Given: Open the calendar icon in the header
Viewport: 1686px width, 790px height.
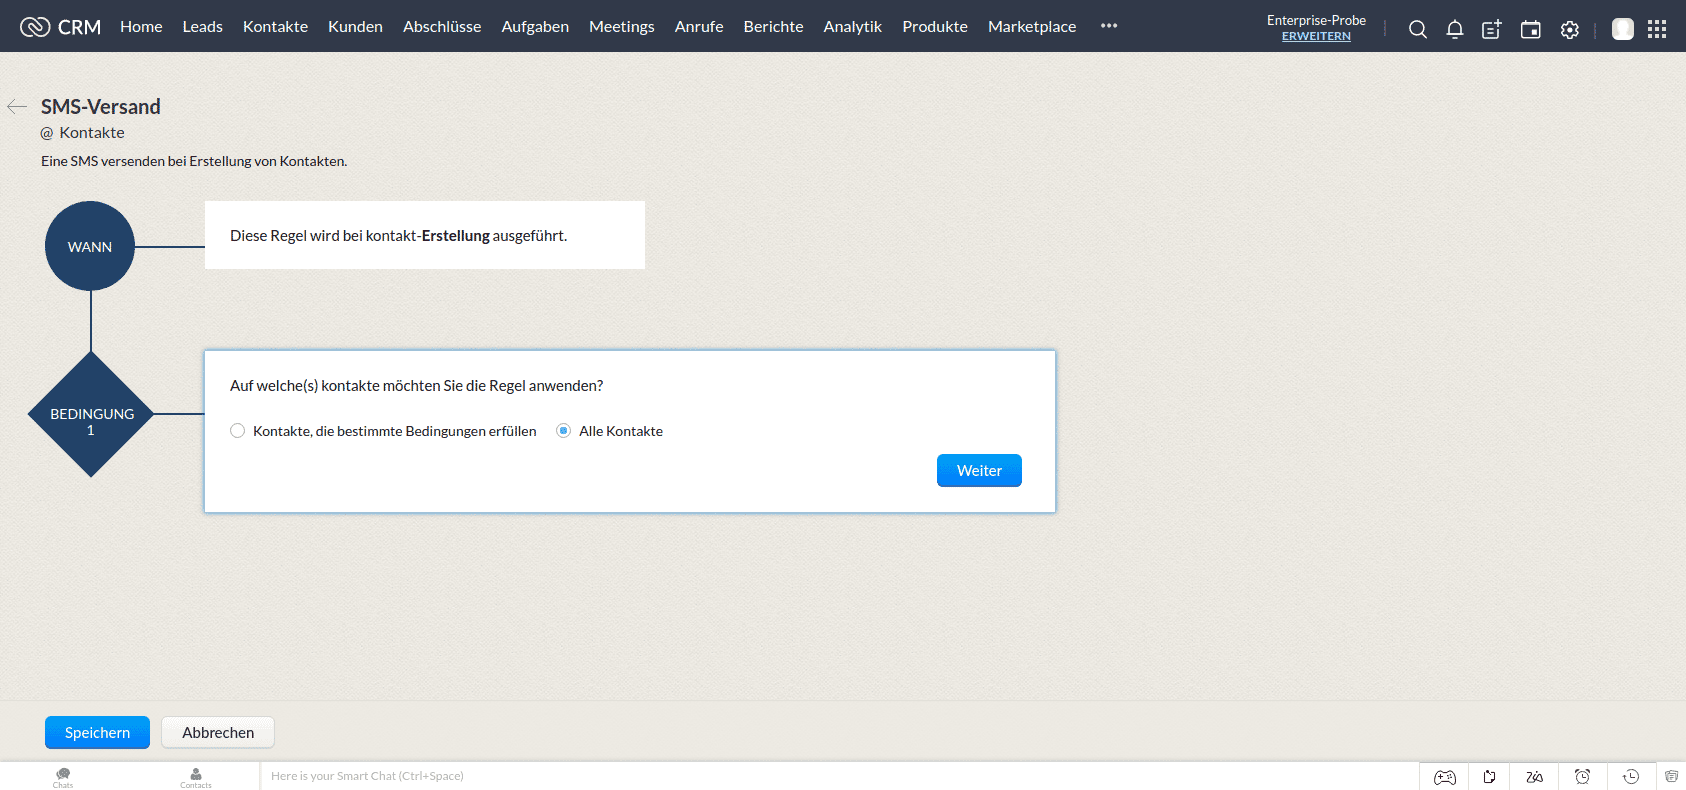Looking at the screenshot, I should (1530, 29).
